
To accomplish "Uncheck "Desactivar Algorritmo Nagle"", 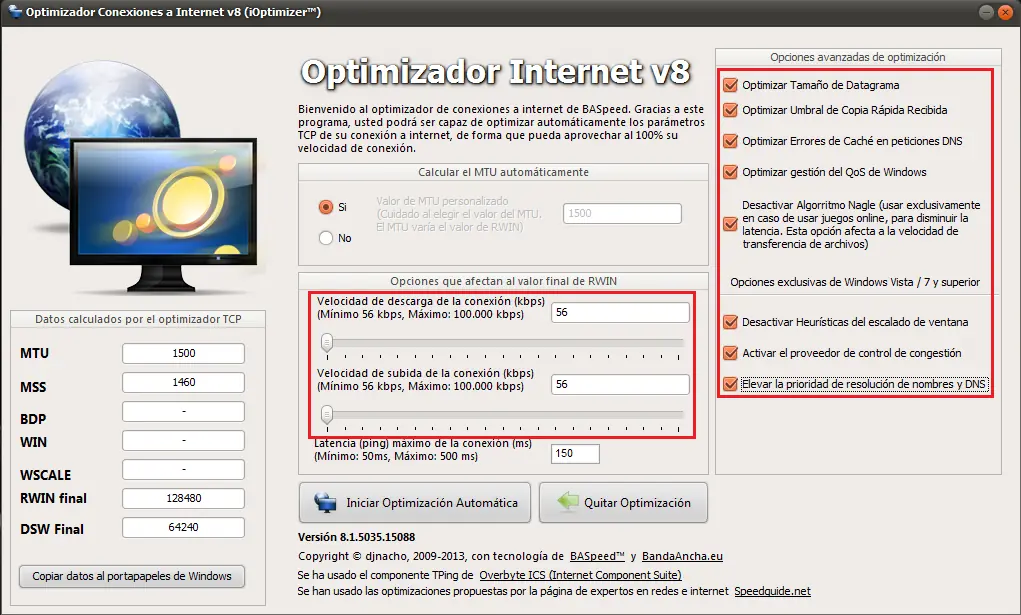I will (x=729, y=224).
